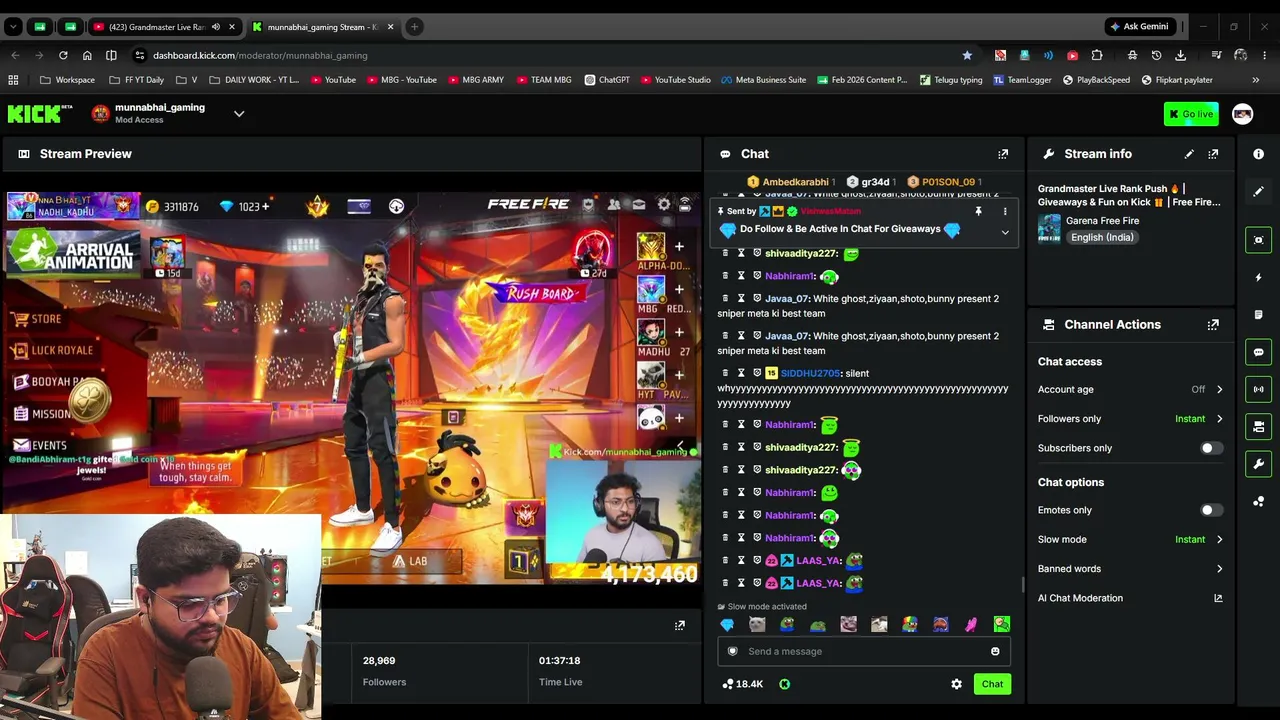Expand the Stream Preview pop-out icon below the video
The height and width of the screenshot is (720, 1280).
(680, 626)
